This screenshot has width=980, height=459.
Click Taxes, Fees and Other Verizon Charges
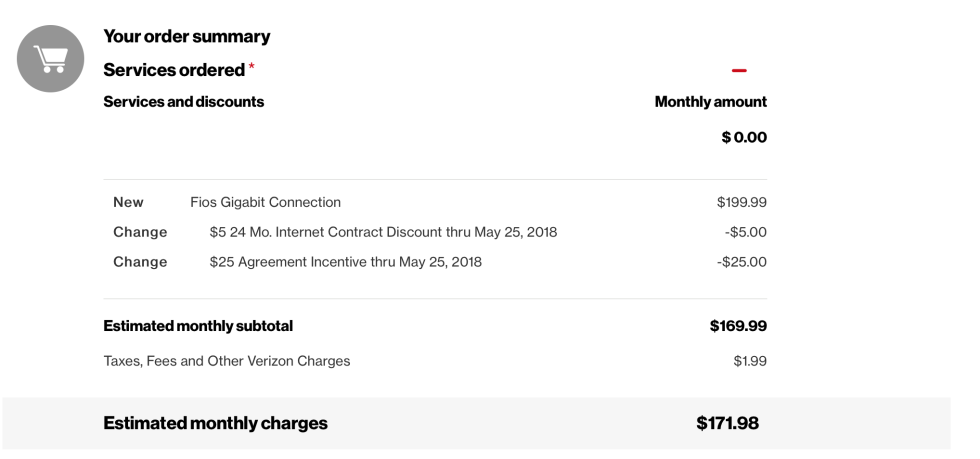[226, 361]
